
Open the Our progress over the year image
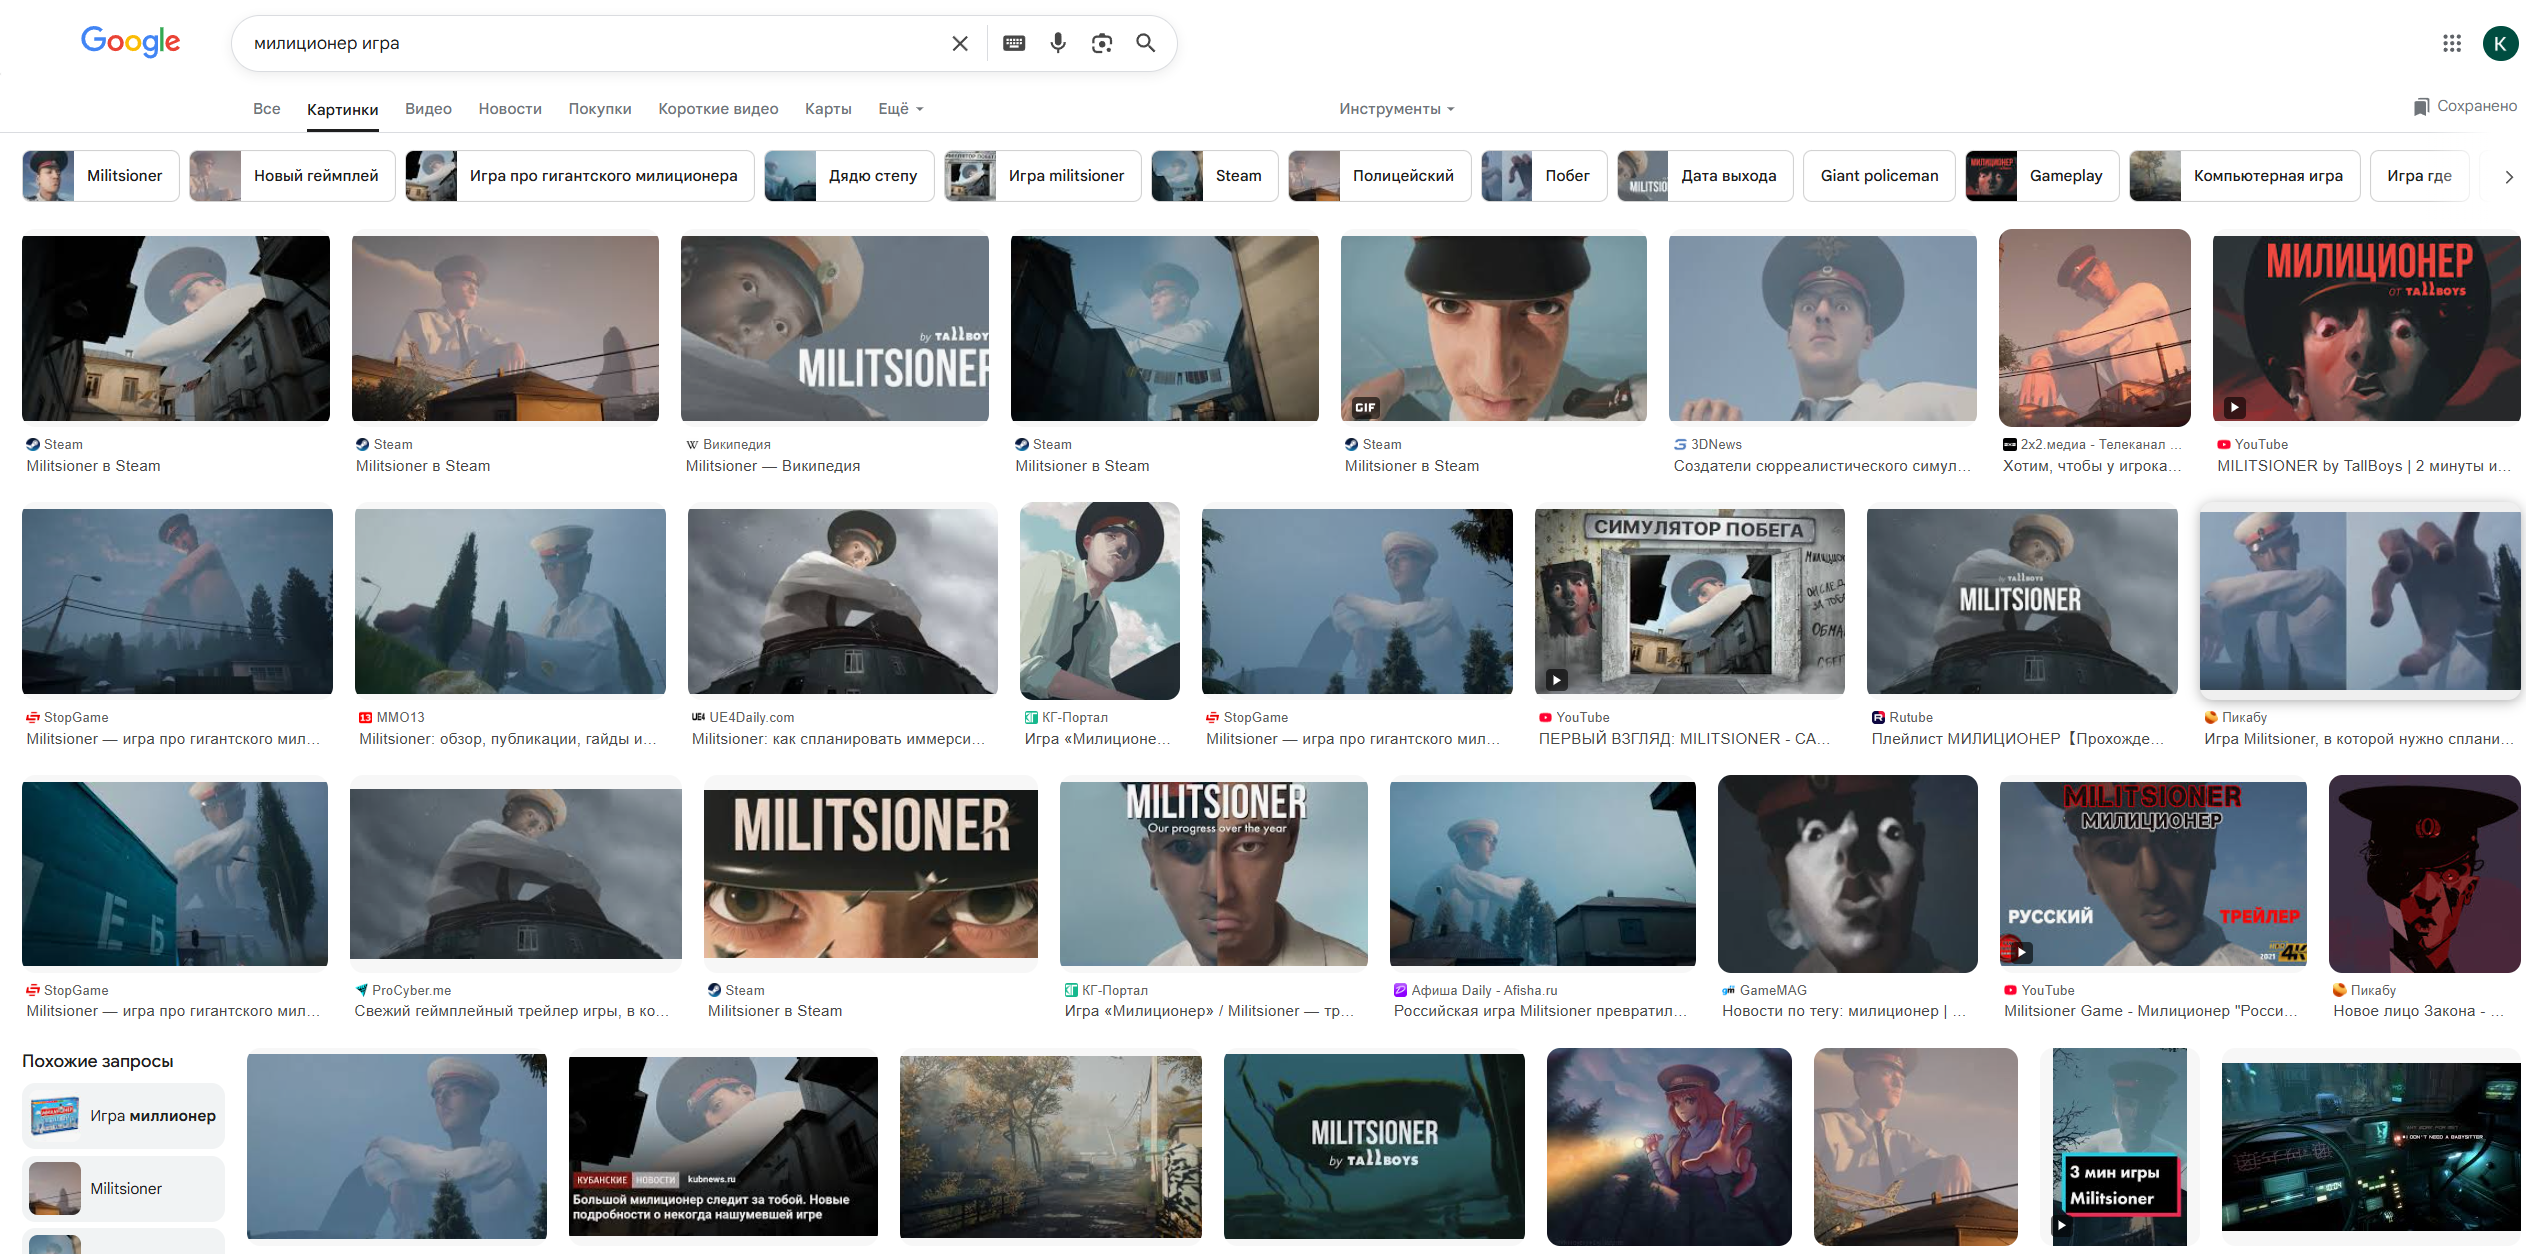(1213, 874)
